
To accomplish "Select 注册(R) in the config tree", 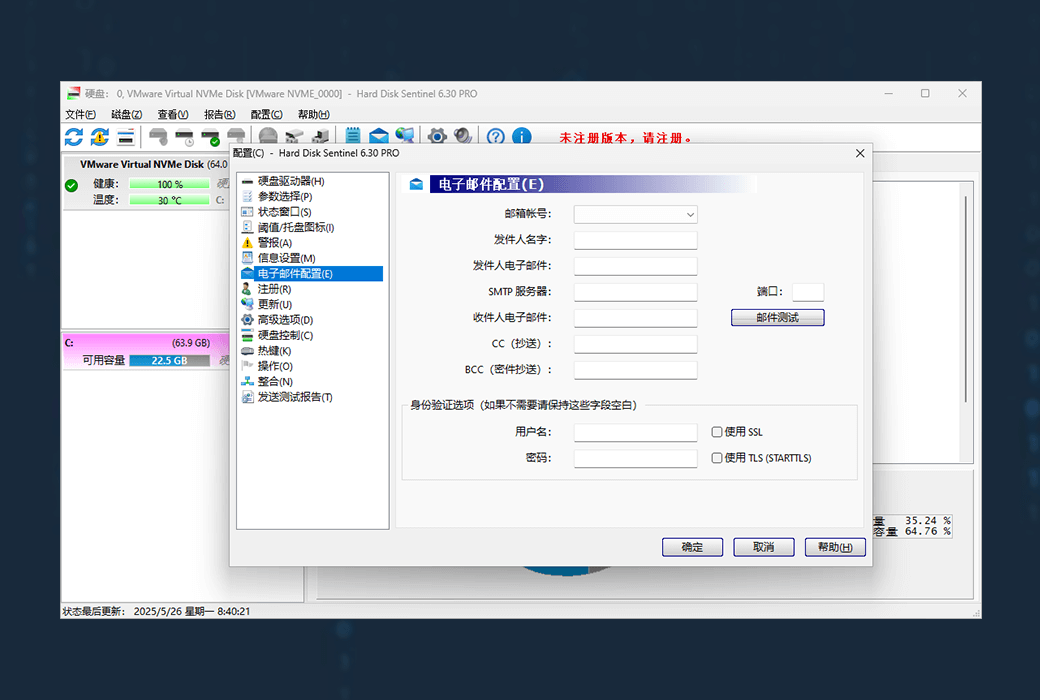I will pos(274,289).
